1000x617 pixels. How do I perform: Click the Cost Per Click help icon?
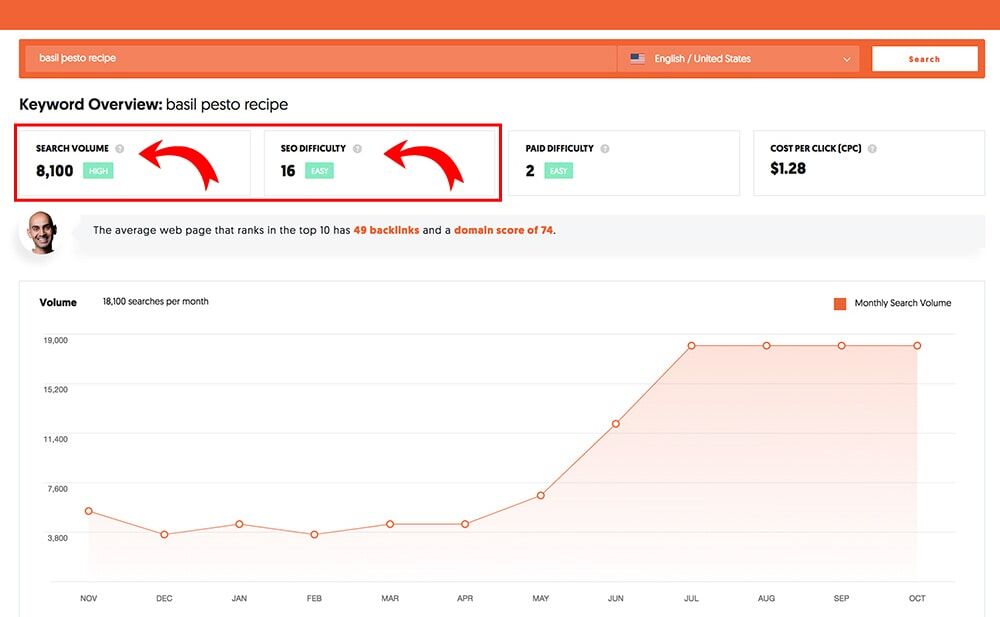(x=873, y=149)
